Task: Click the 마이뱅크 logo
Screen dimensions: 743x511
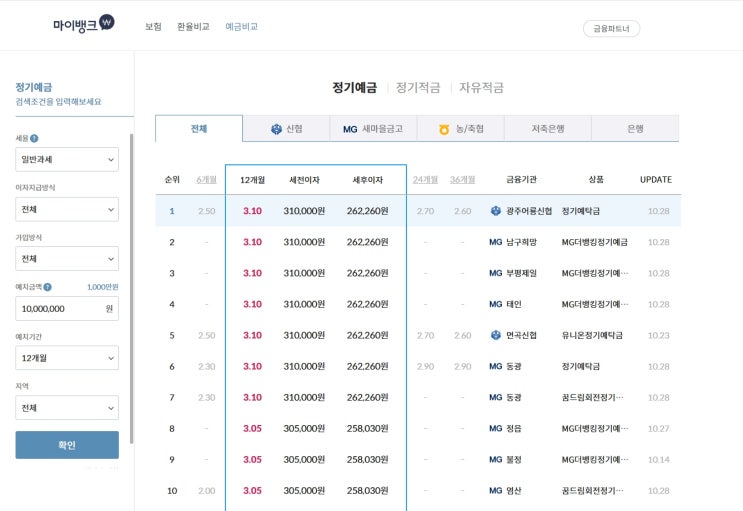Action: [x=83, y=24]
